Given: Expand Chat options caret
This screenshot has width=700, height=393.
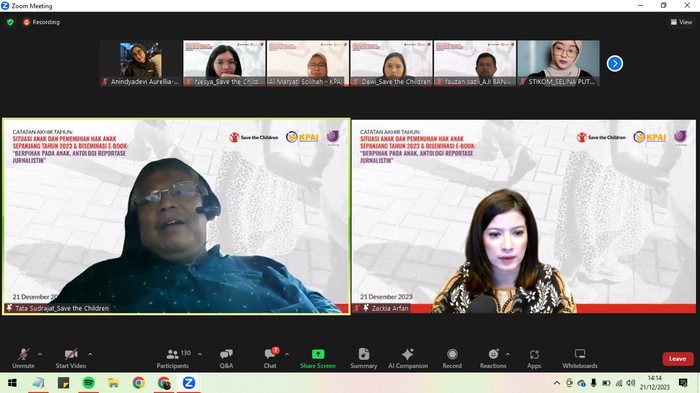Looking at the screenshot, I should [287, 354].
